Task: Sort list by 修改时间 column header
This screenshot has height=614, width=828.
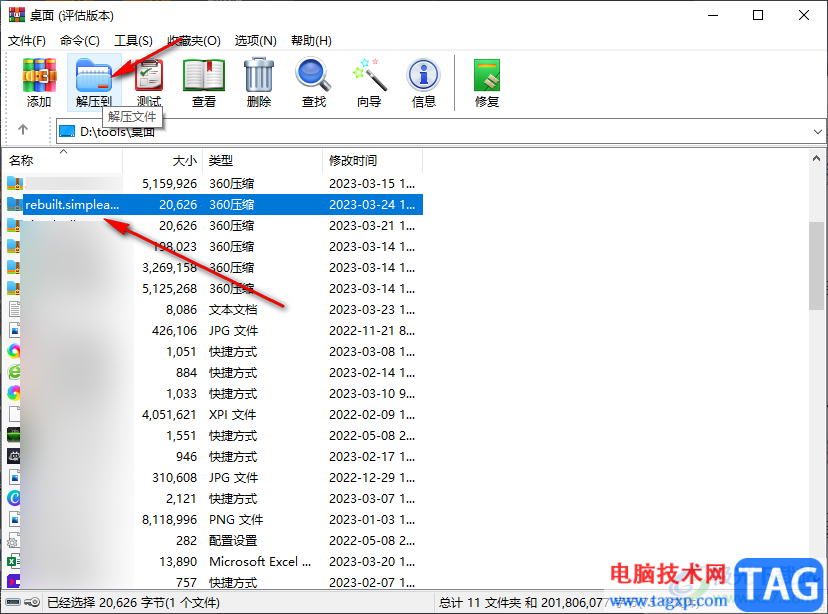Action: click(373, 160)
